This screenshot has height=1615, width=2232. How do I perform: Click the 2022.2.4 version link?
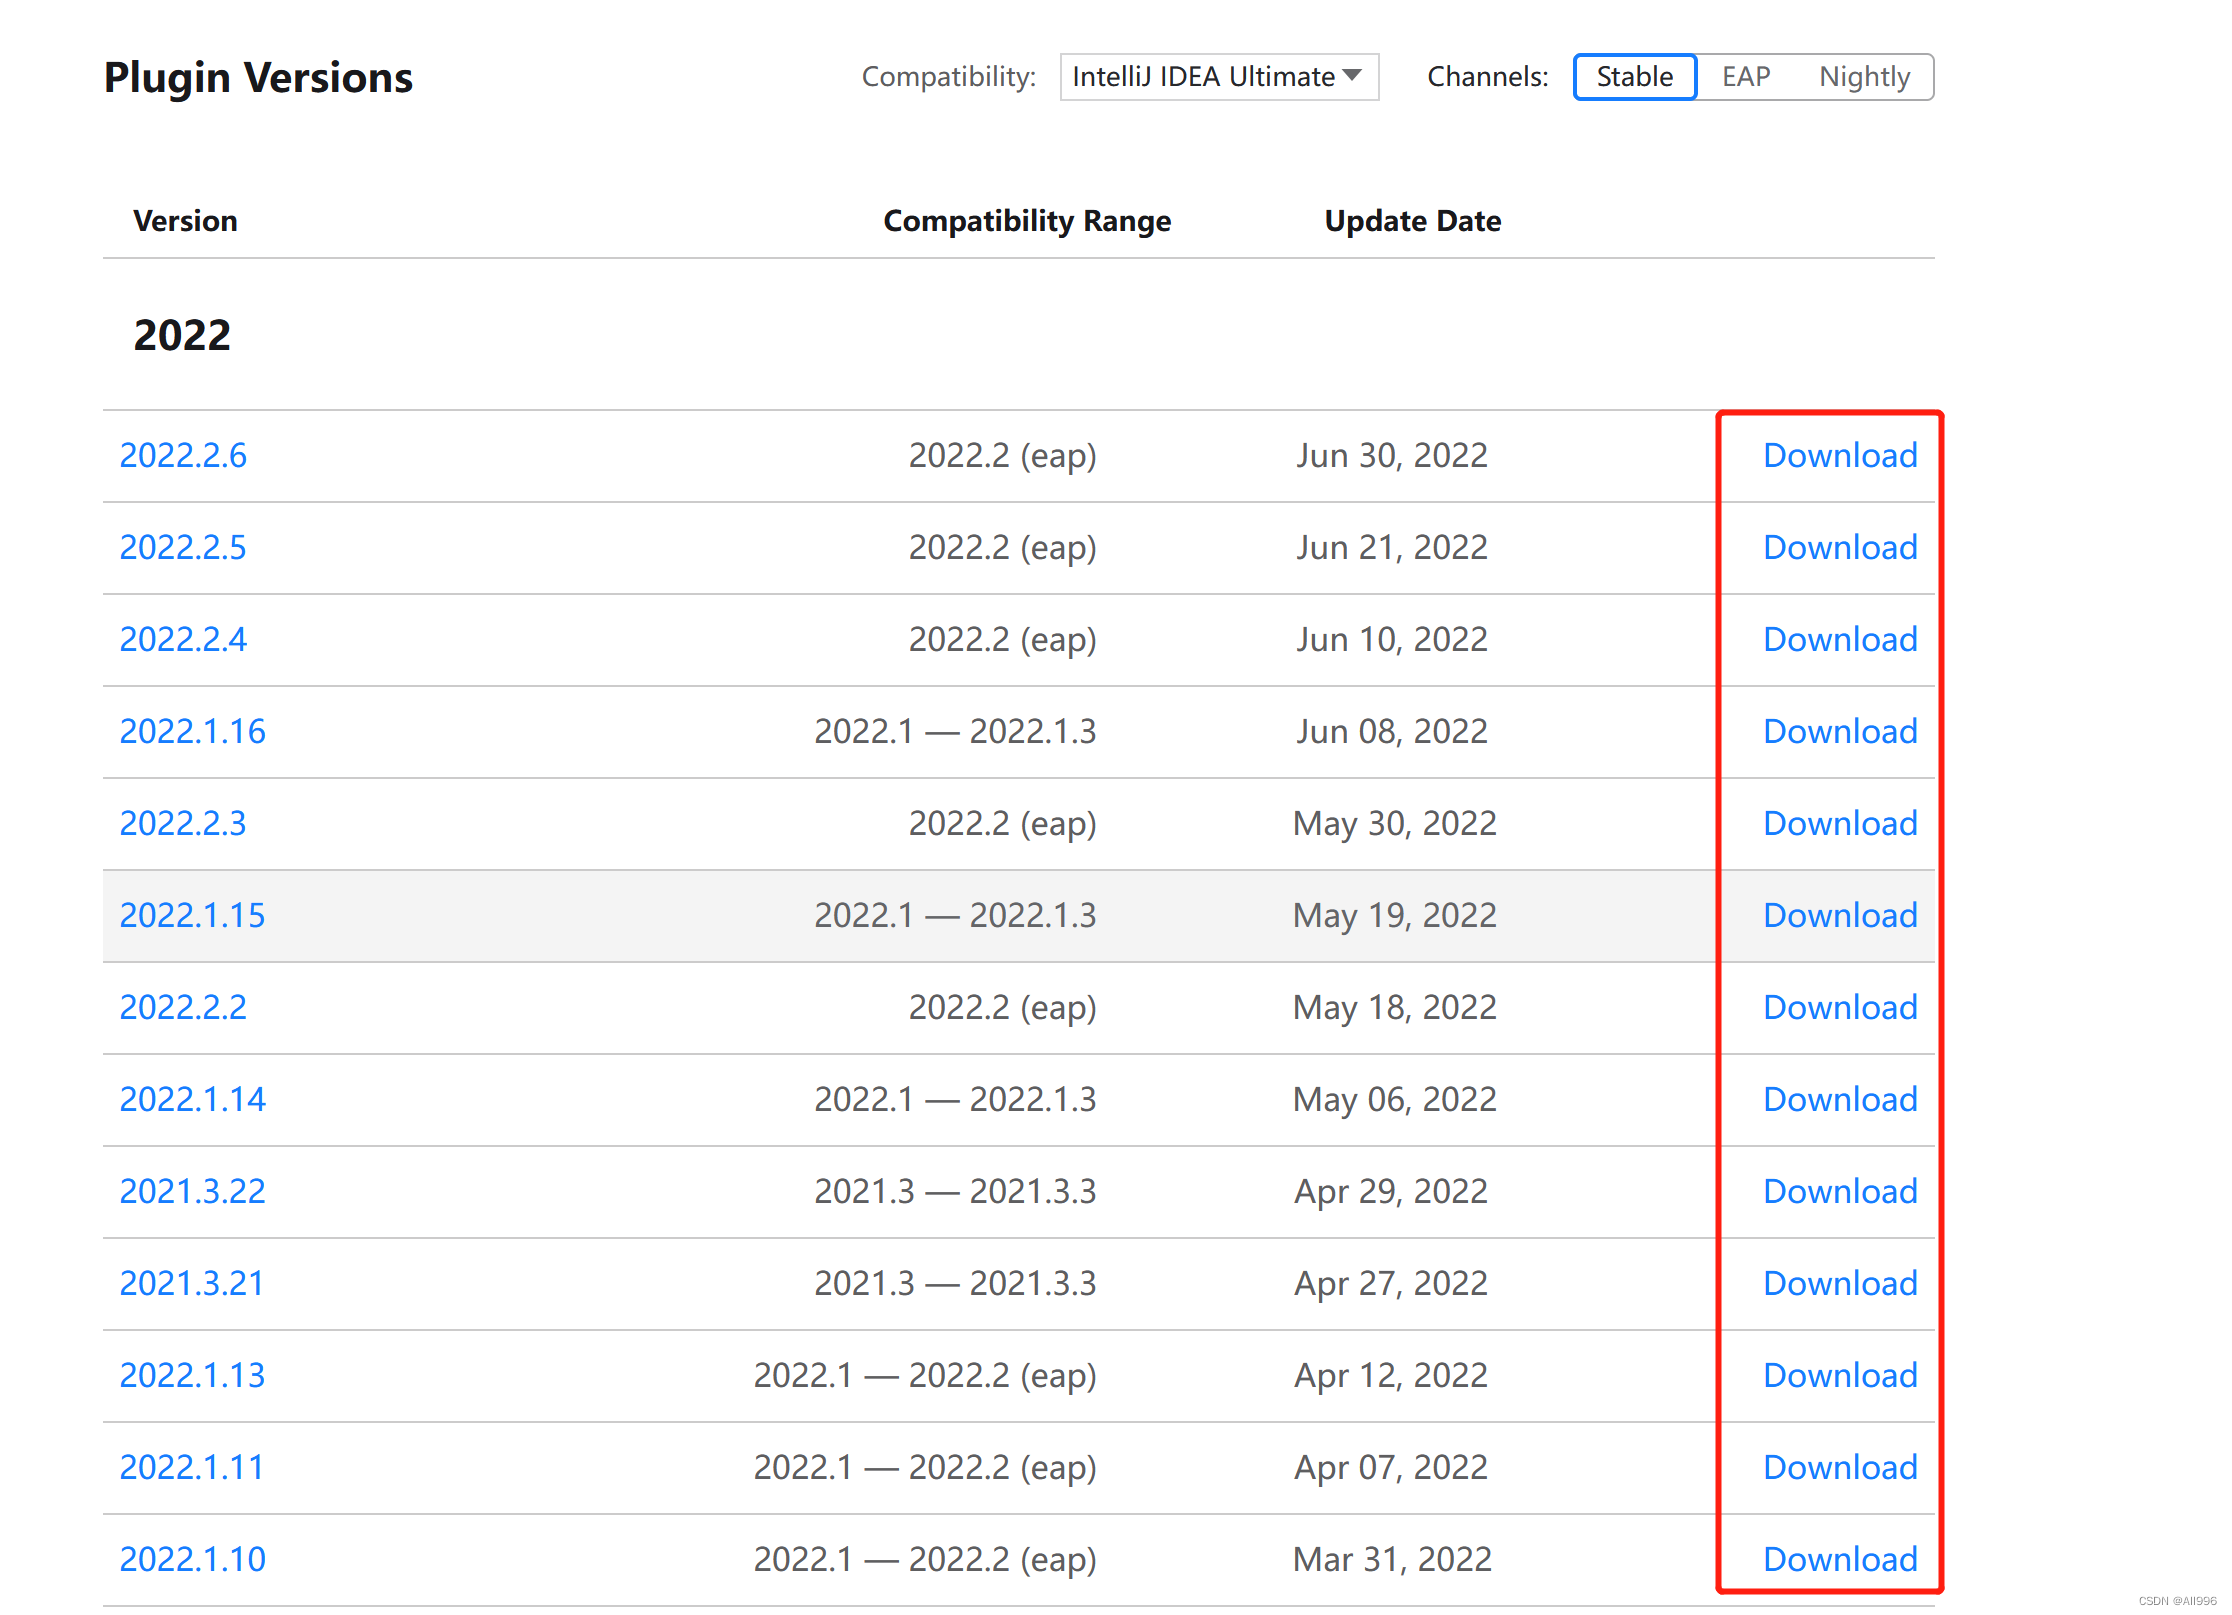point(183,639)
